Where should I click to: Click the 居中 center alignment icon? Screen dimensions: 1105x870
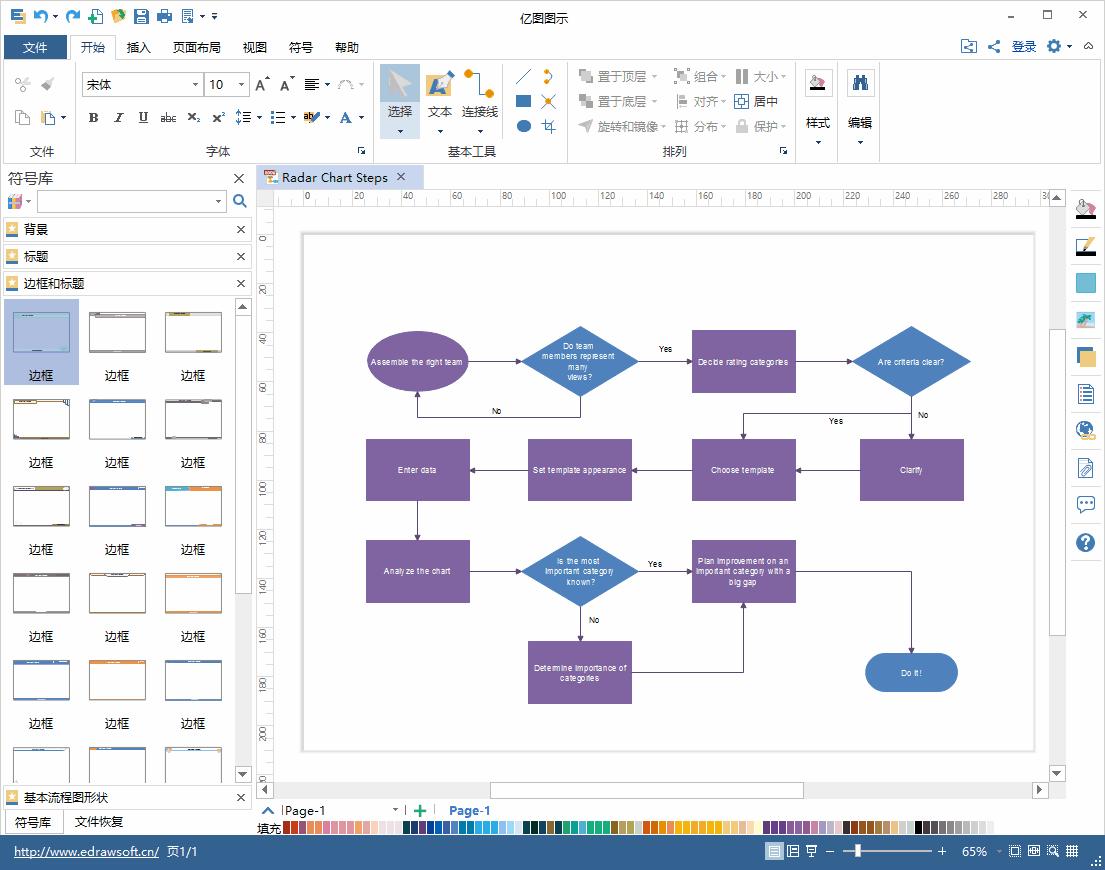(x=756, y=101)
